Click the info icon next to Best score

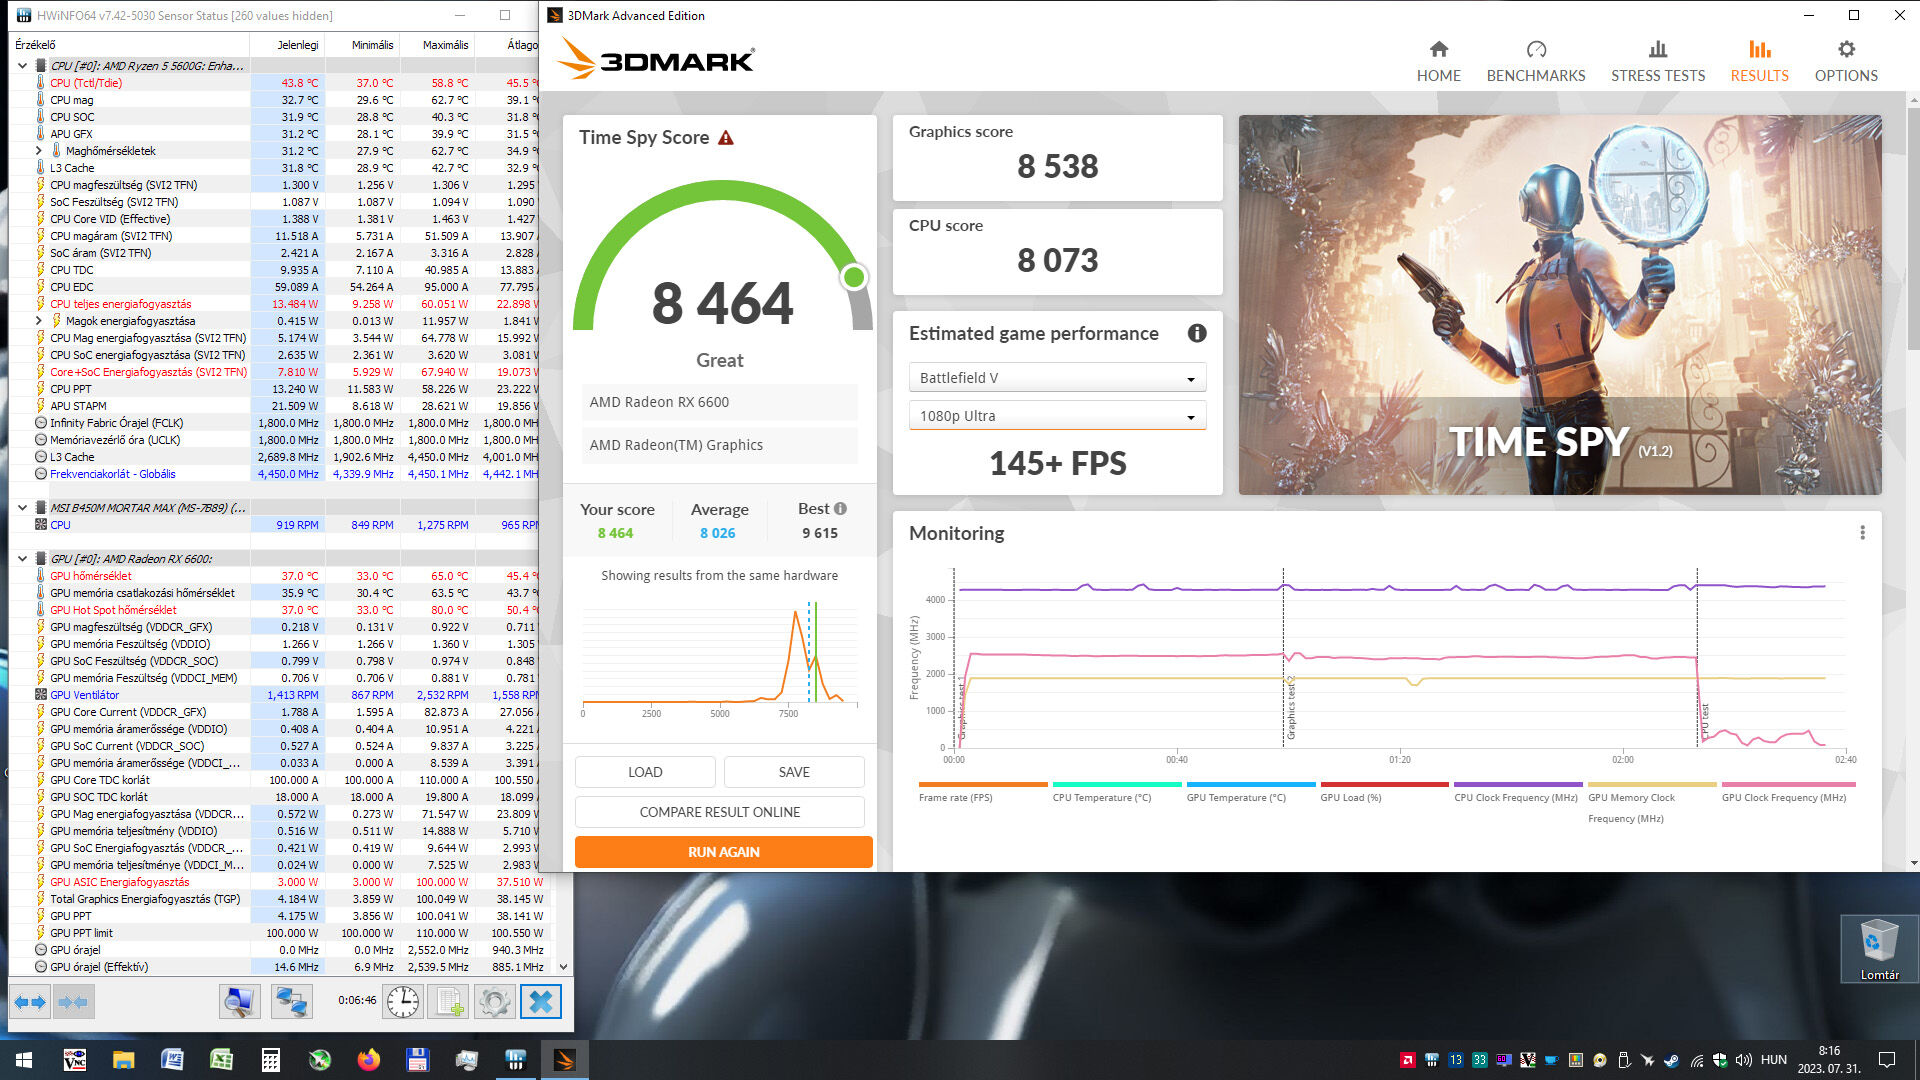click(x=840, y=508)
